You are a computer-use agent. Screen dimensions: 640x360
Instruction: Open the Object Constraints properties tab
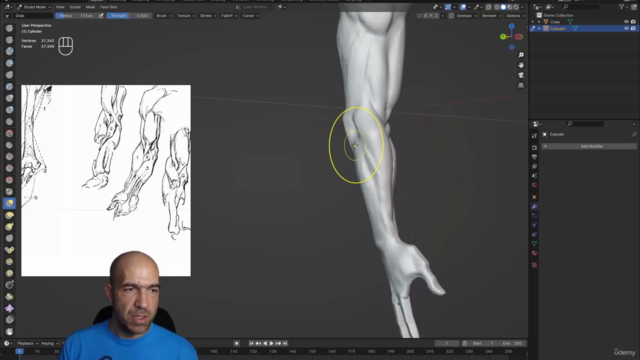click(534, 234)
